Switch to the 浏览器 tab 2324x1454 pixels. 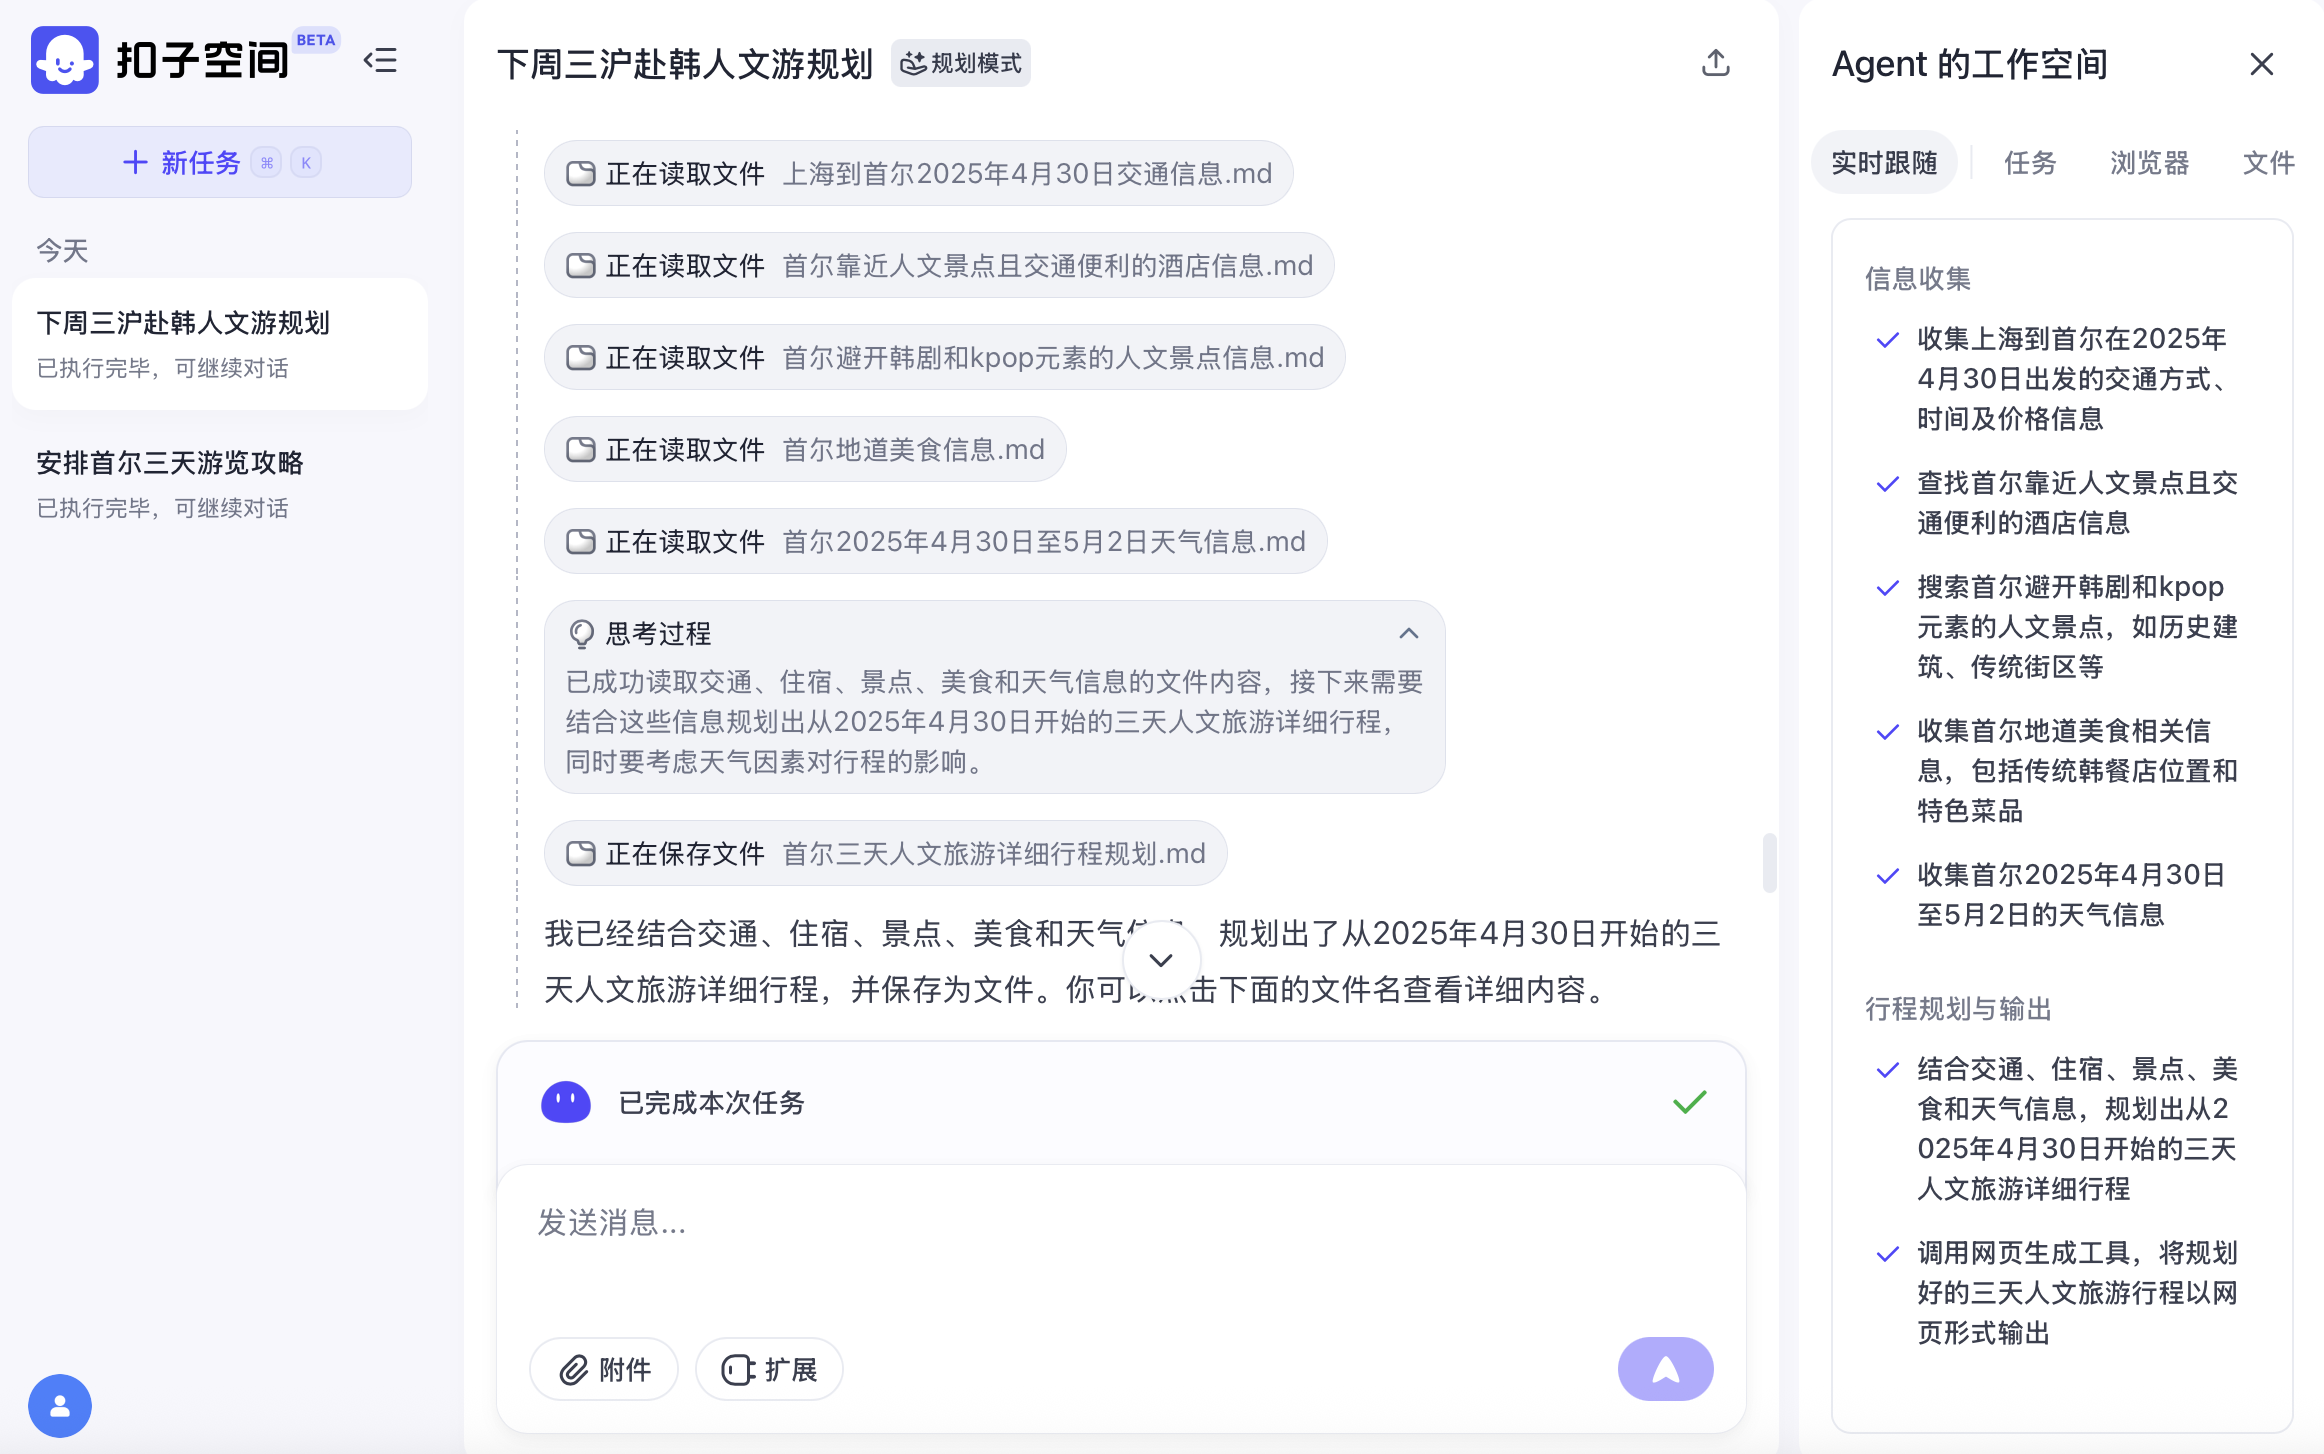[x=2149, y=163]
